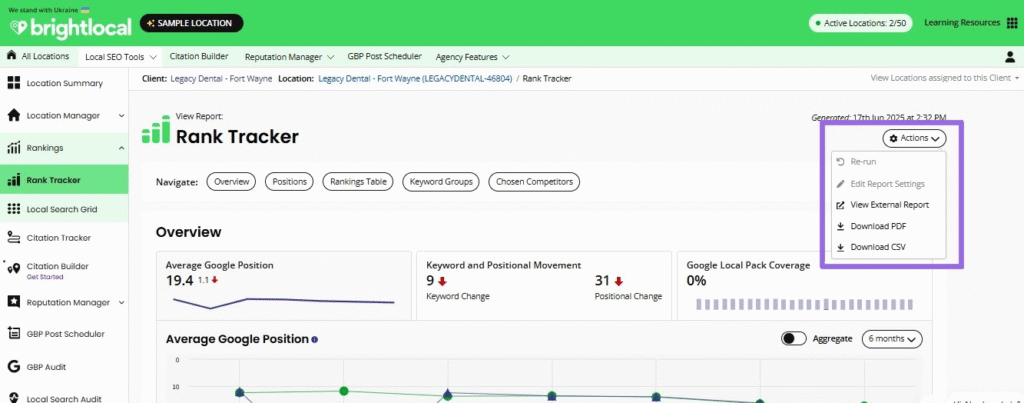
Task: Open Local Search Grid in the sidebar
Action: point(64,209)
